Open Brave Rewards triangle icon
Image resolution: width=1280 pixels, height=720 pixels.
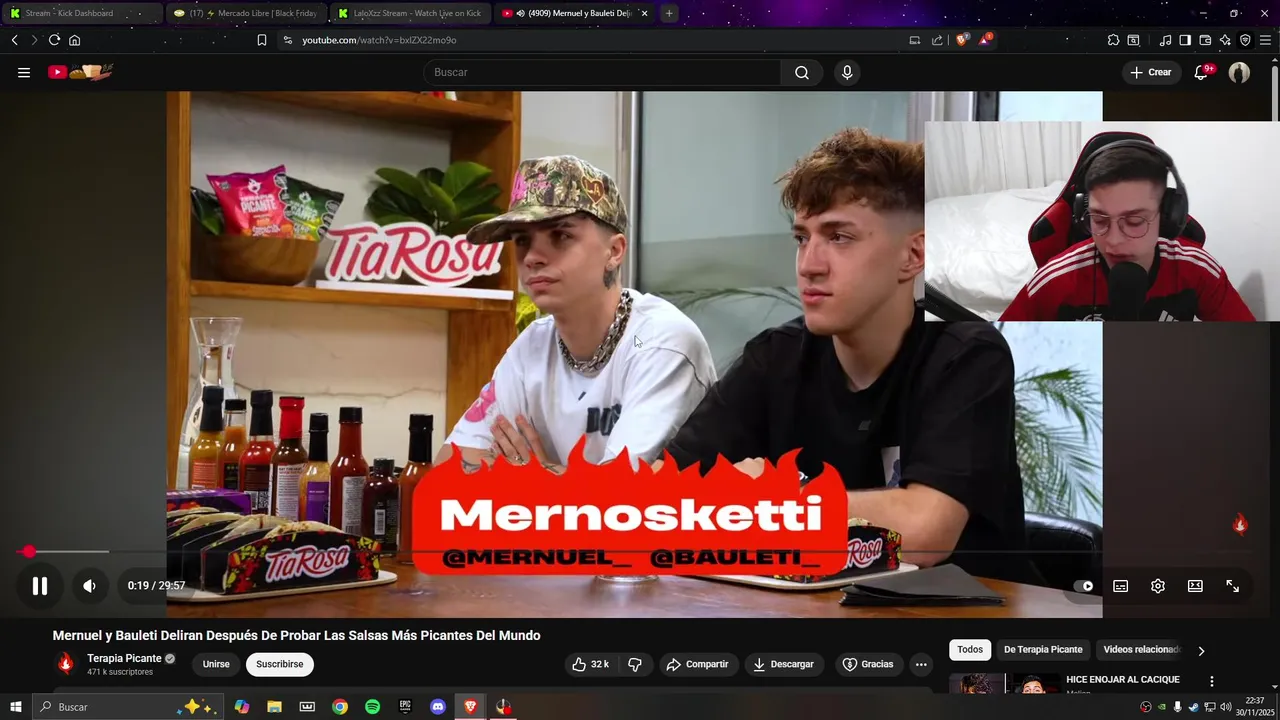(x=986, y=39)
